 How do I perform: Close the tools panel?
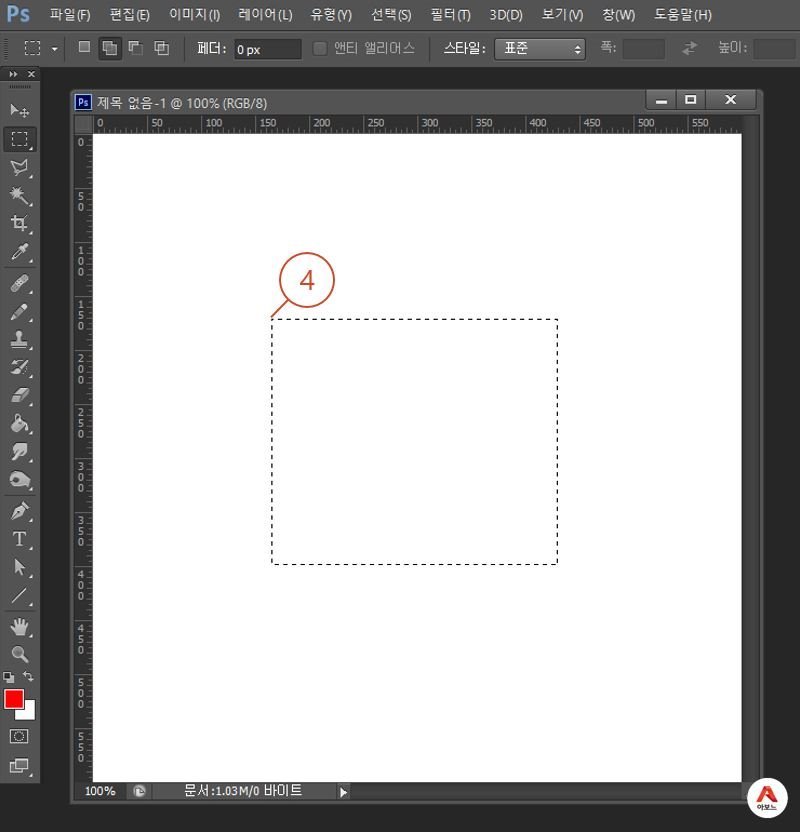click(x=31, y=74)
